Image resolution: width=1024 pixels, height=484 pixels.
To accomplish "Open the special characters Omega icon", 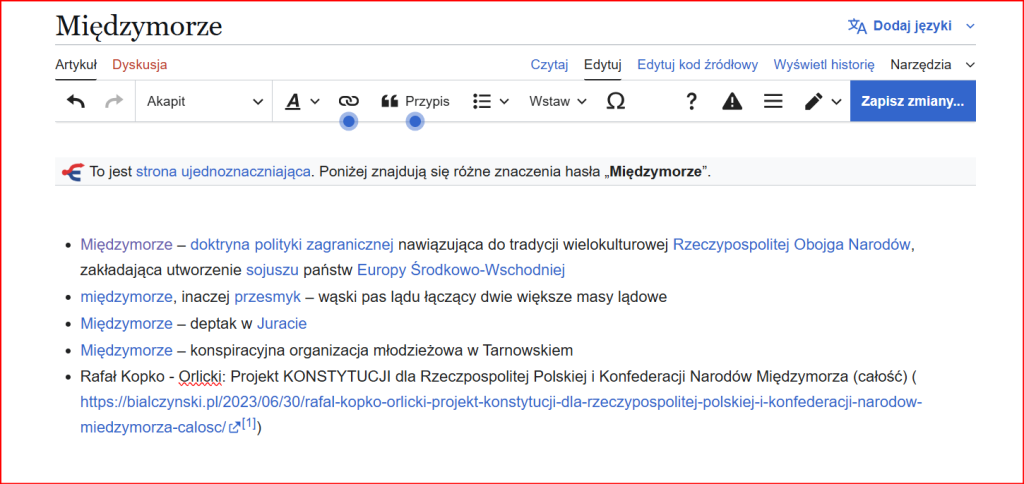I will pyautogui.click(x=616, y=101).
